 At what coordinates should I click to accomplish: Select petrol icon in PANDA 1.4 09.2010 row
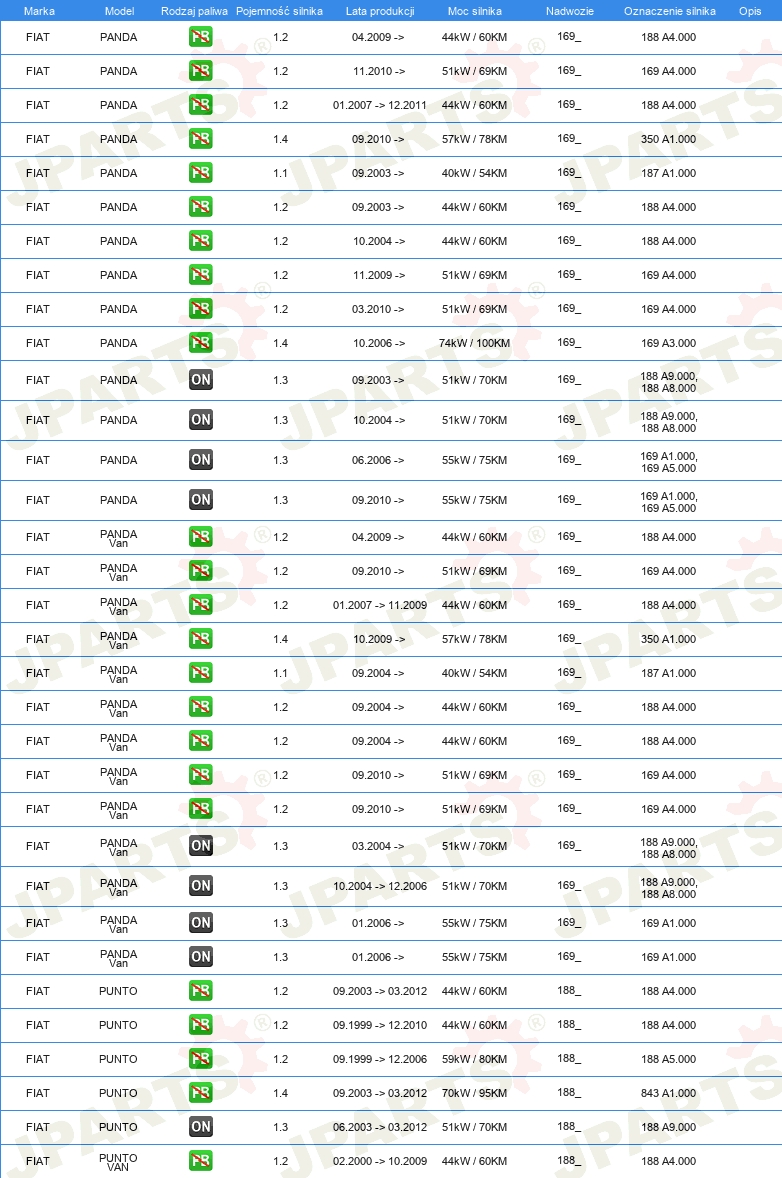201,138
